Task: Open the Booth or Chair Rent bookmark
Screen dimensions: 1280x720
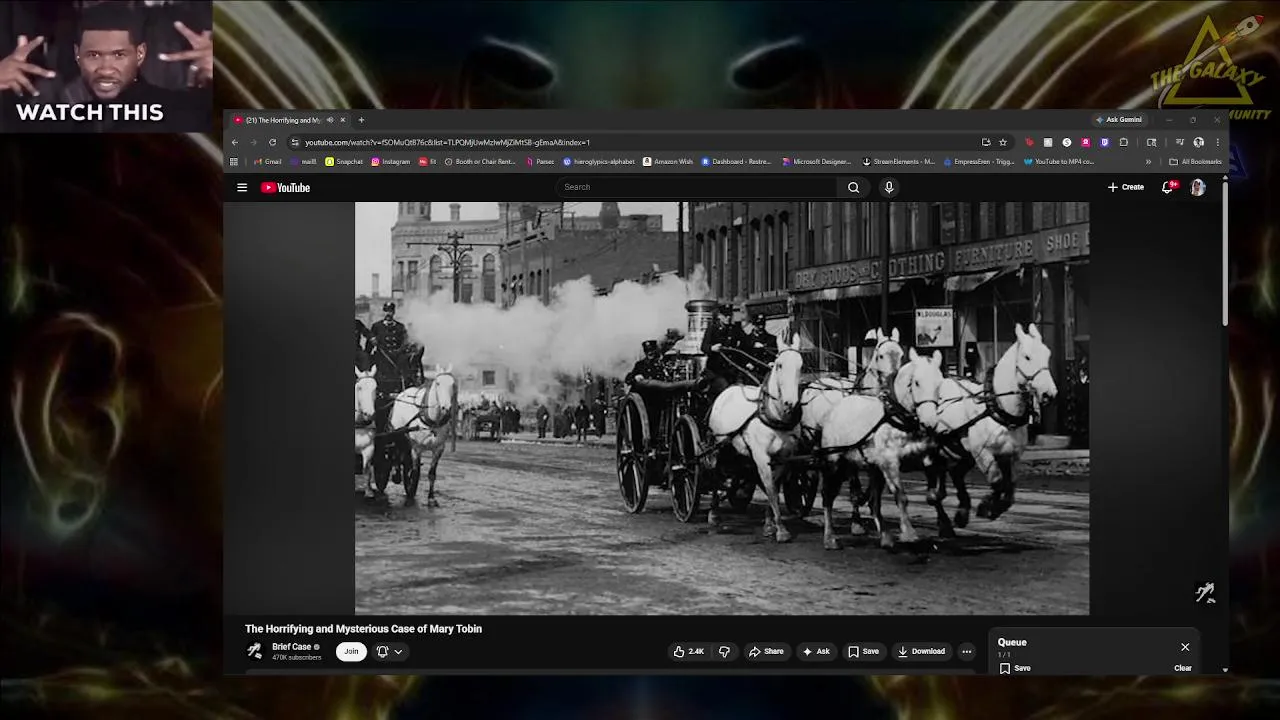Action: (x=480, y=161)
